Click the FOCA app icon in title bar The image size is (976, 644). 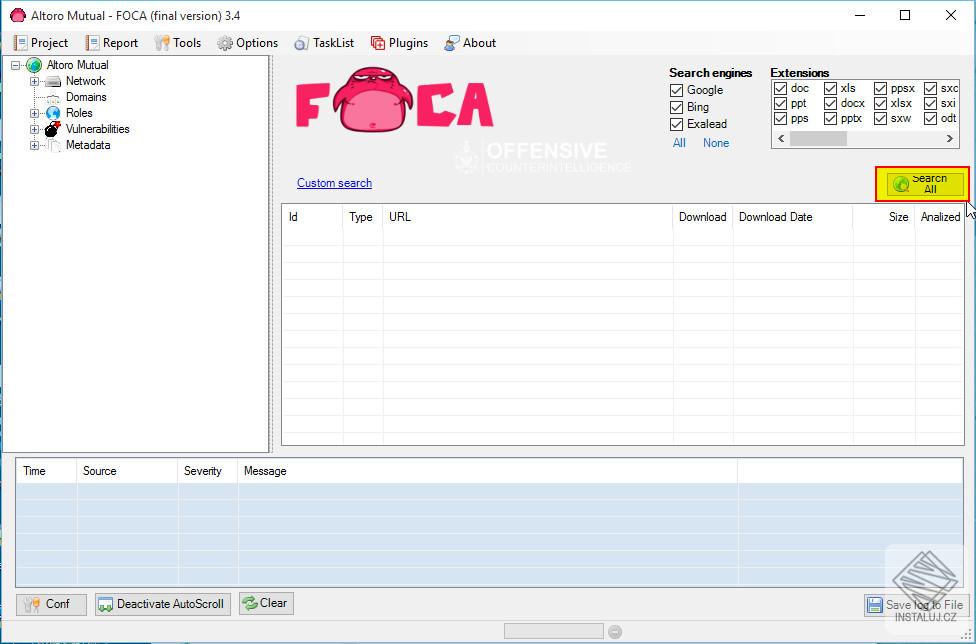click(x=18, y=15)
